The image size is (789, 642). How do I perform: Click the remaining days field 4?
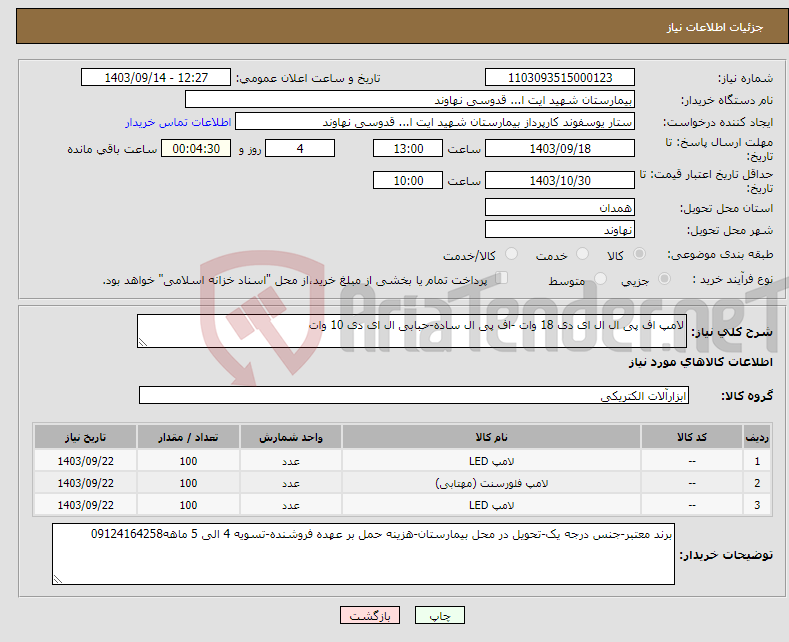coord(300,148)
